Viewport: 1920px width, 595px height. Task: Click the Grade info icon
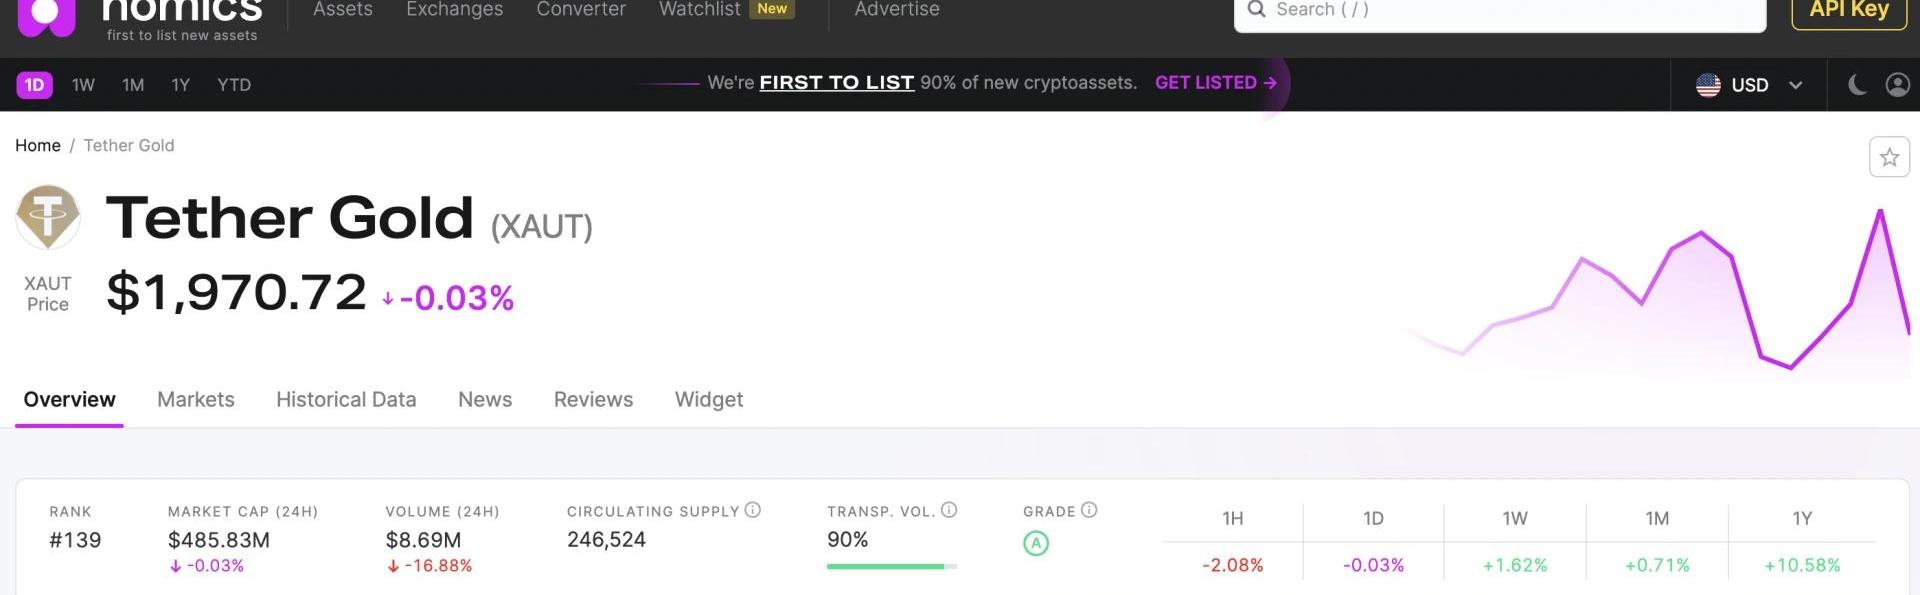pos(1089,510)
